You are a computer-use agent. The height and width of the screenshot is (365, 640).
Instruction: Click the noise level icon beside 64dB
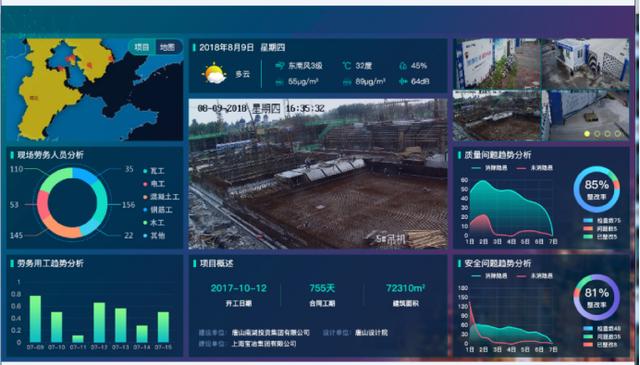(403, 82)
